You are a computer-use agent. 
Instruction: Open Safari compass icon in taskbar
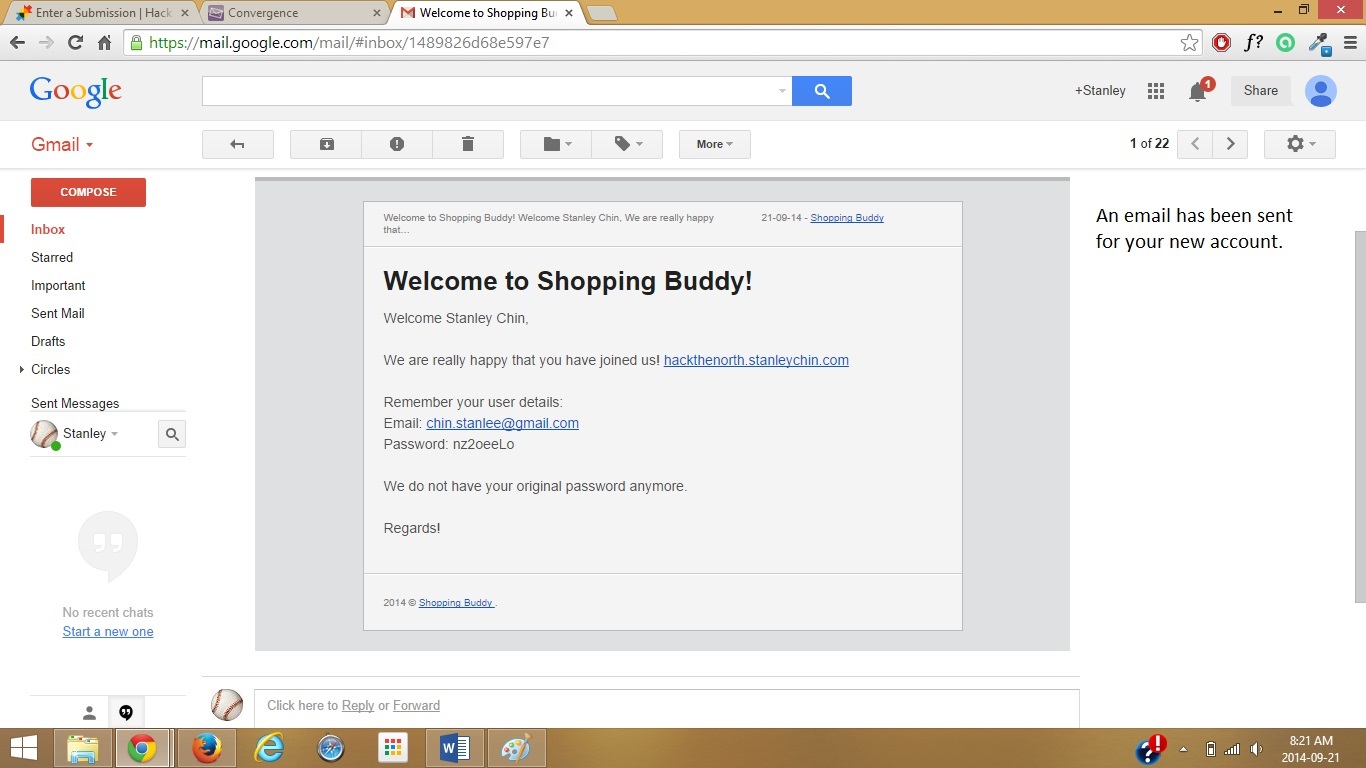[331, 748]
